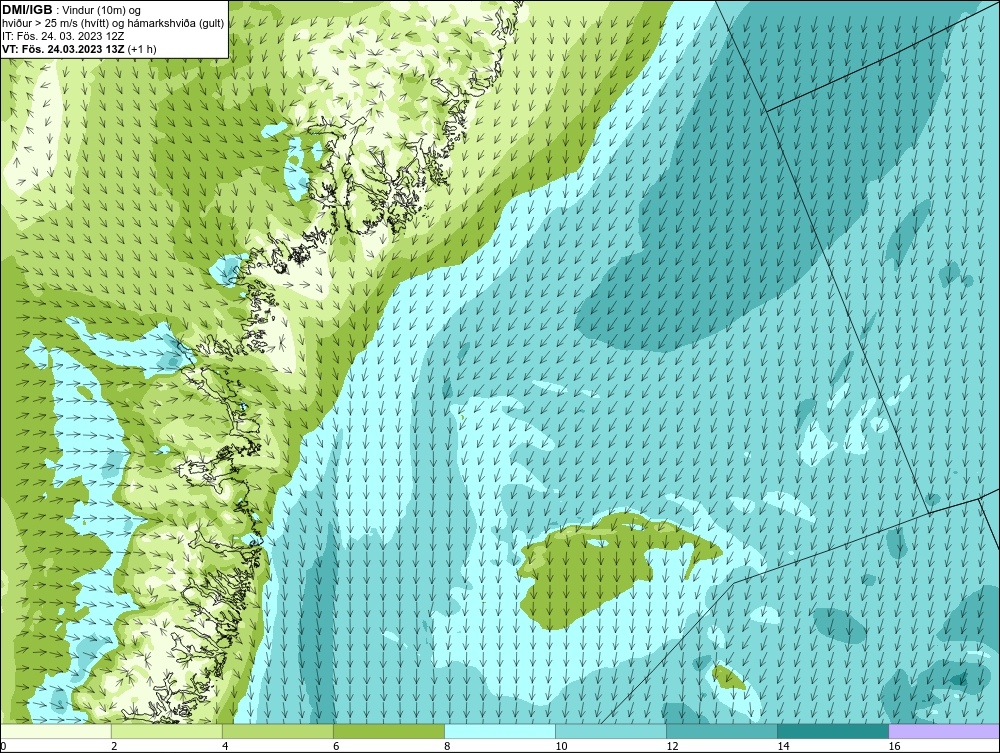Click the 14–16 m/s dark teal legend swatch
1000x753 pixels.
832,731
